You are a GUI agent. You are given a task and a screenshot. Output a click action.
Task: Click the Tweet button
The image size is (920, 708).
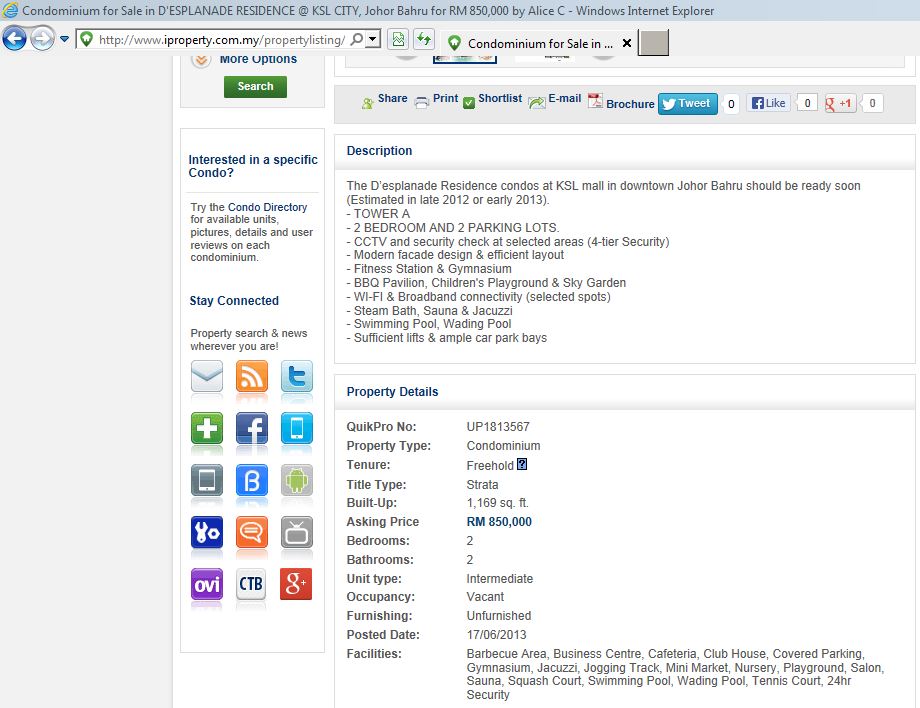(x=687, y=103)
